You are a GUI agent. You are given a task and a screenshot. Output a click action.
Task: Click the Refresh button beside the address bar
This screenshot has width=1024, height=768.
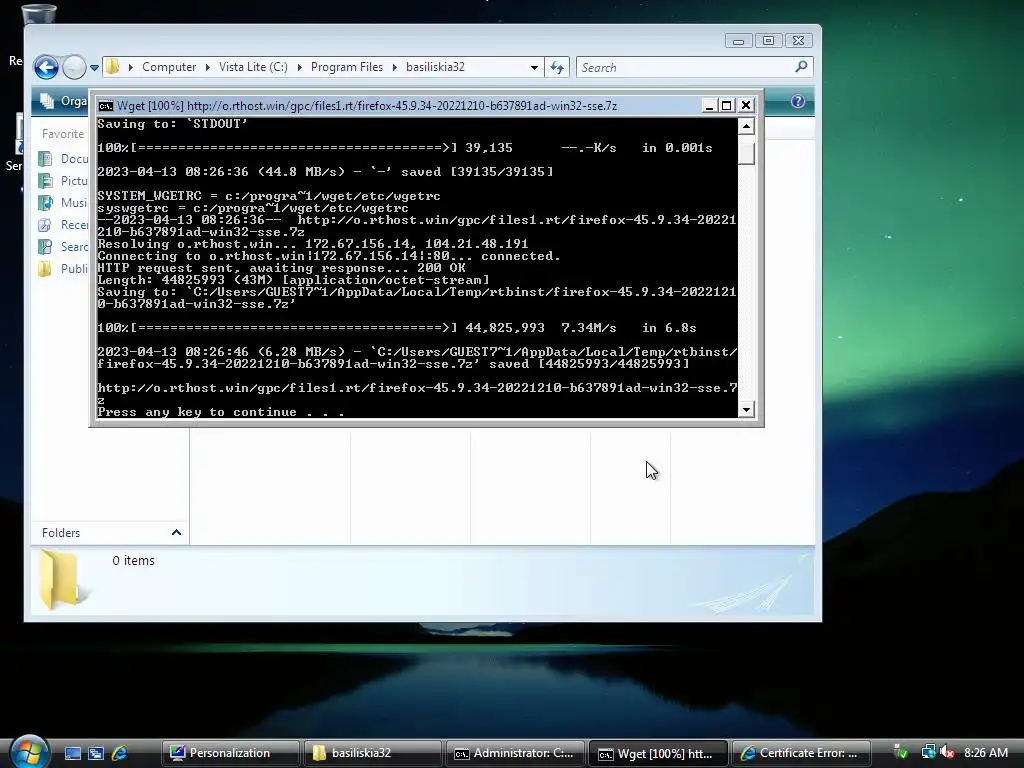pos(557,67)
